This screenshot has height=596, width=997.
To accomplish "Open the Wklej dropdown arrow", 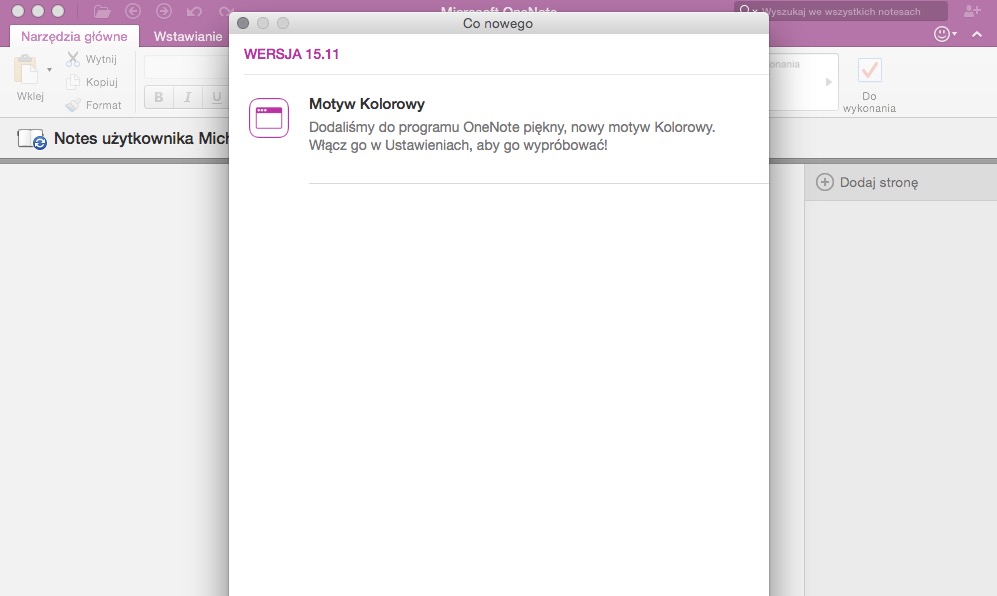I will pyautogui.click(x=49, y=70).
